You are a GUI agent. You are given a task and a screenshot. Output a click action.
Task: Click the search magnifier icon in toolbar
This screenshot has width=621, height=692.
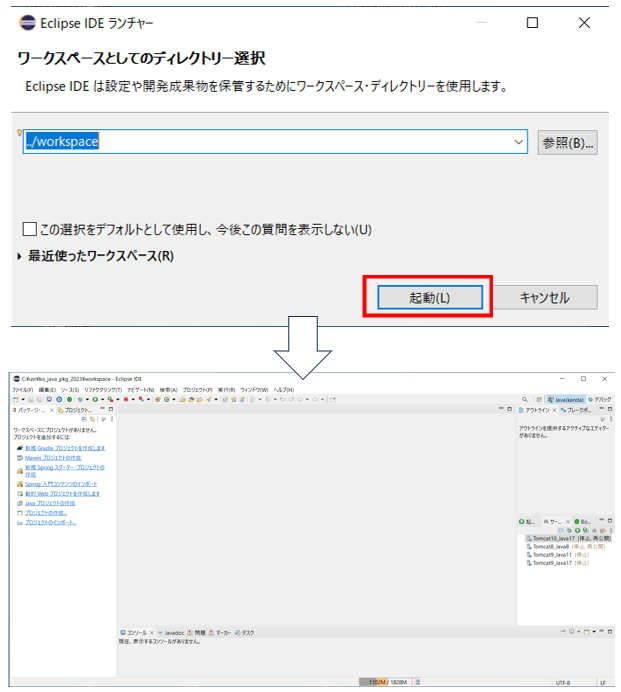point(525,399)
